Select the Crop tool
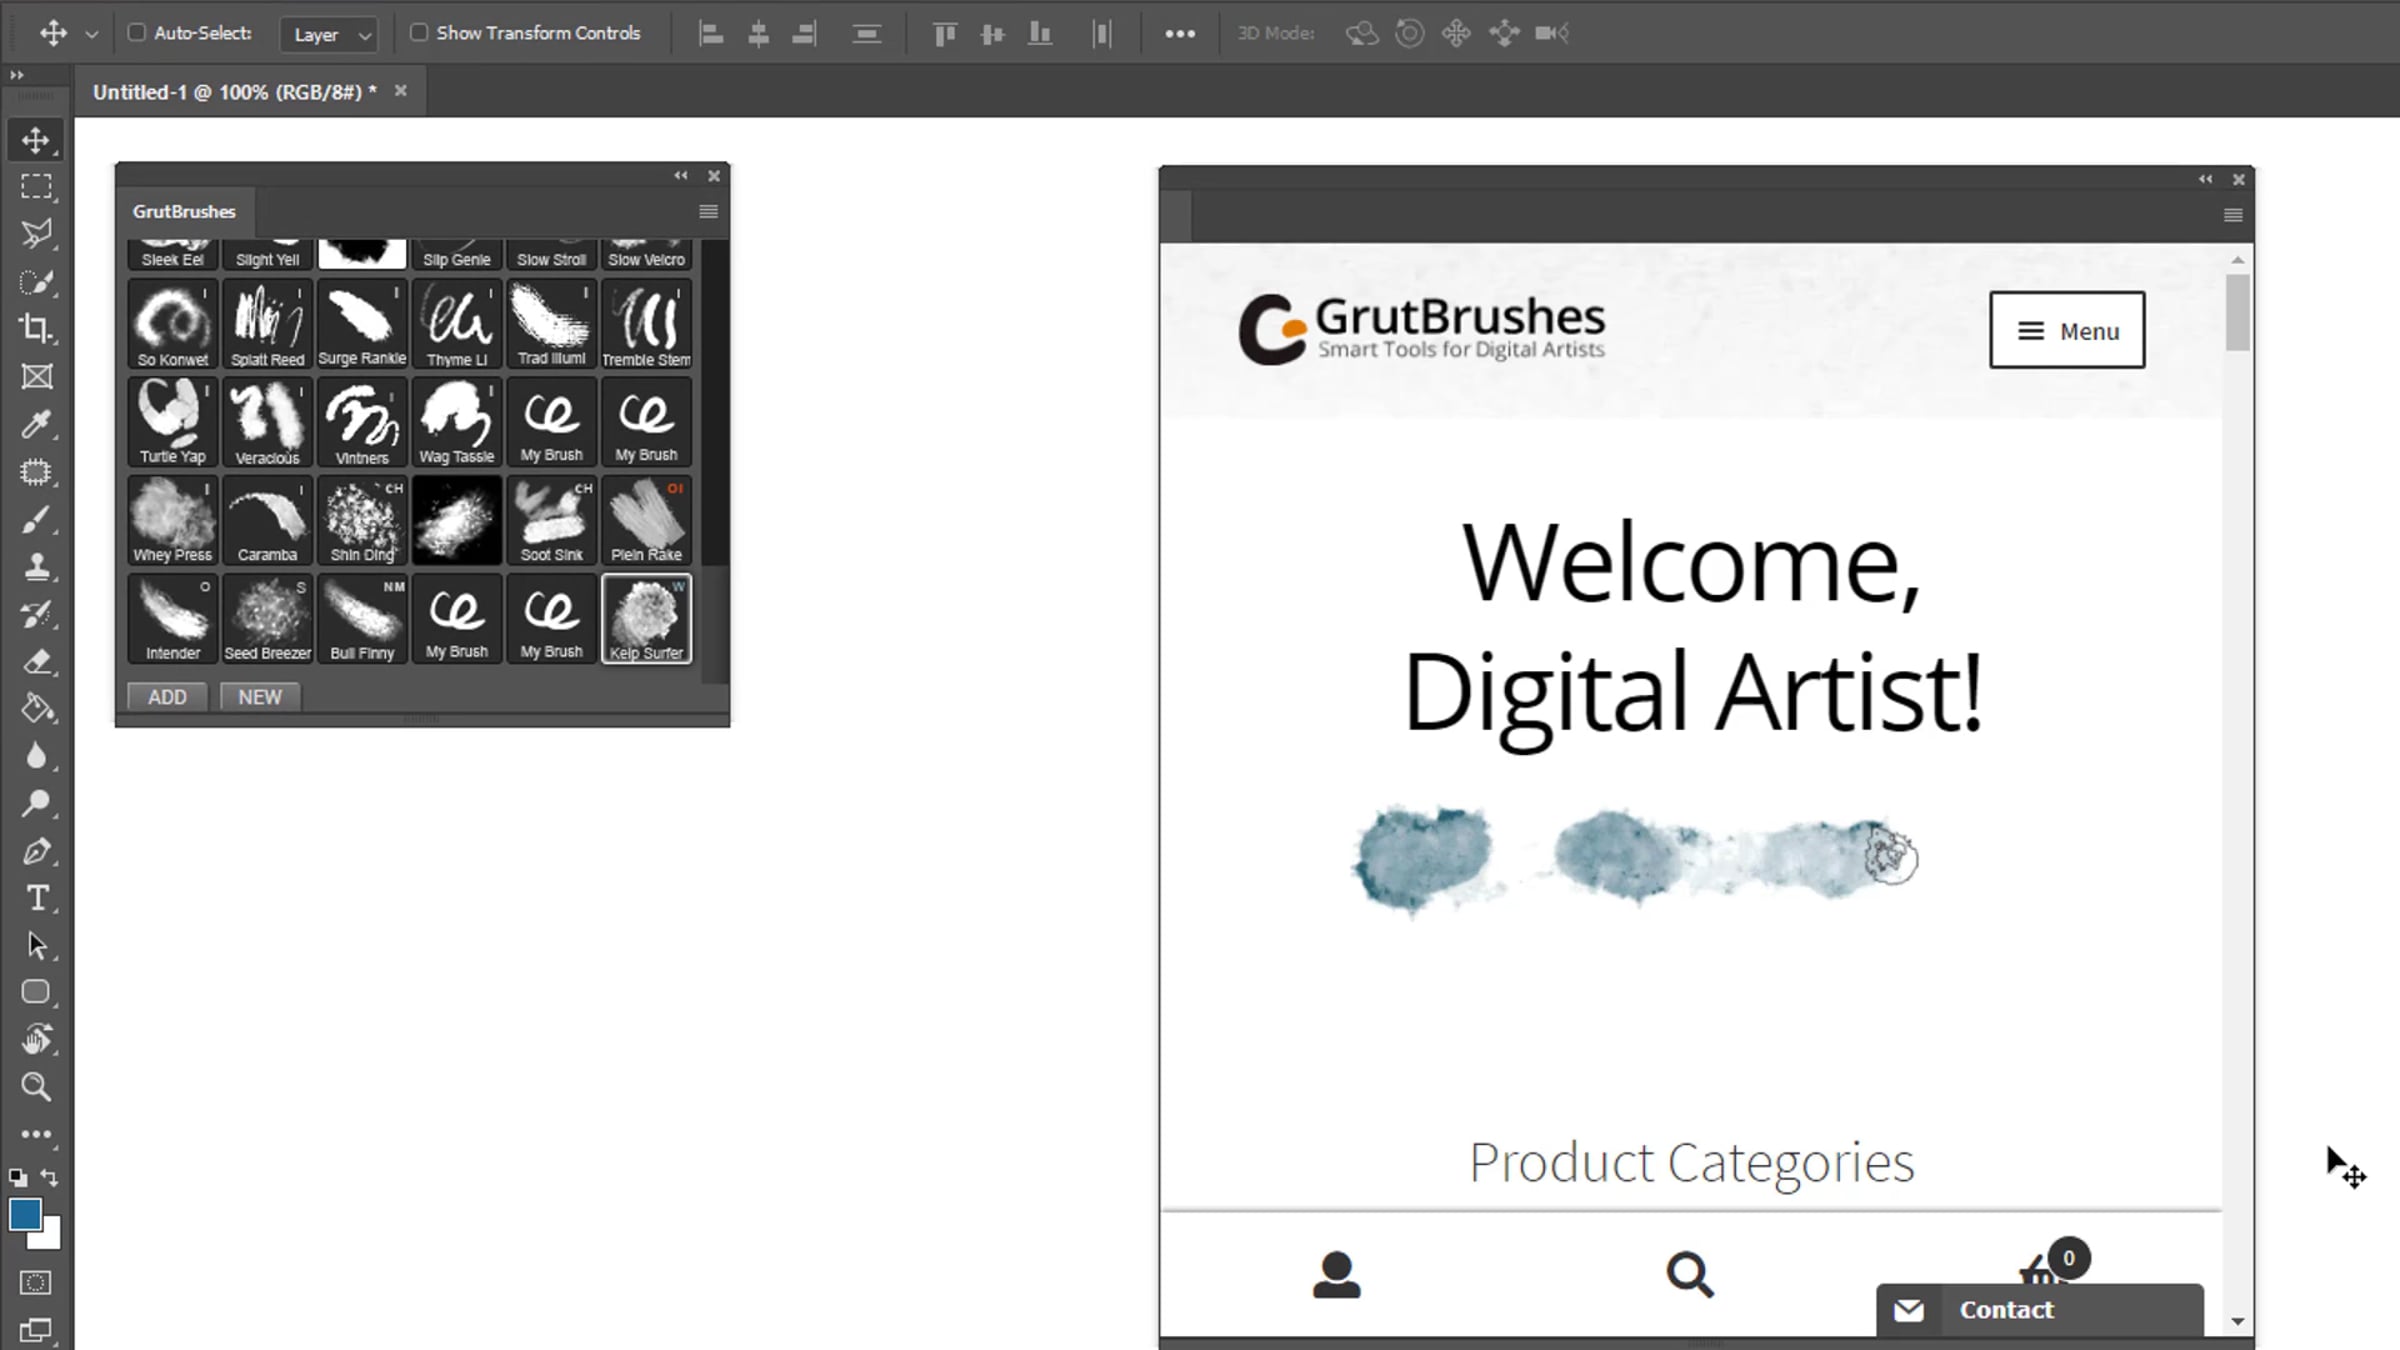This screenshot has height=1350, width=2400. pos(36,329)
